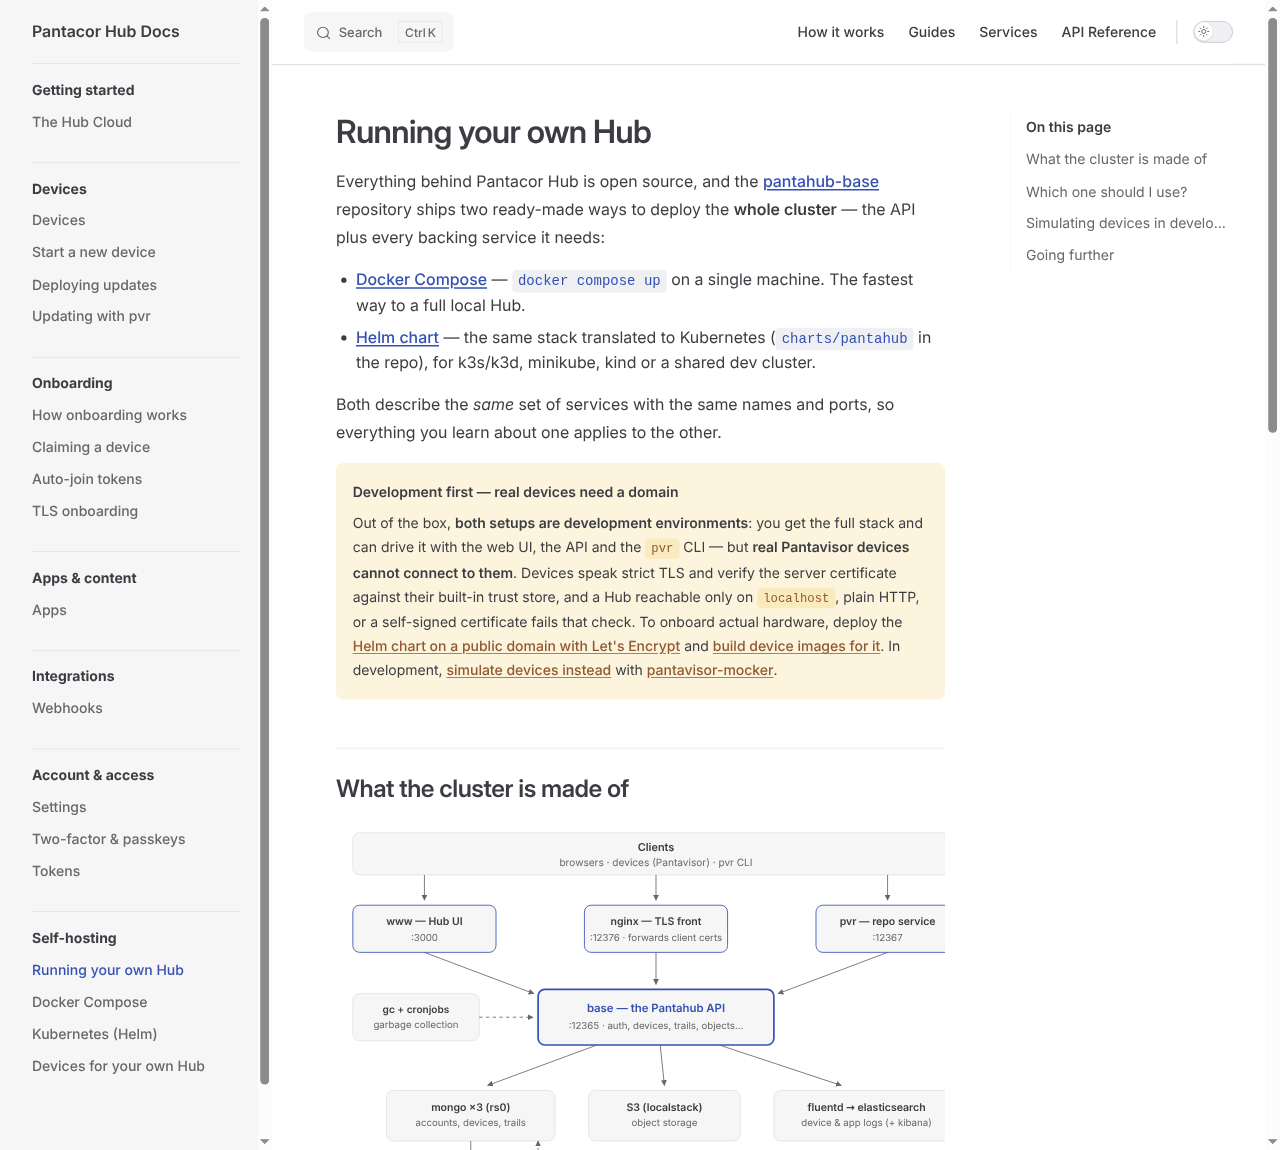The width and height of the screenshot is (1280, 1150).
Task: Click the Apps & content section header
Action: (84, 578)
